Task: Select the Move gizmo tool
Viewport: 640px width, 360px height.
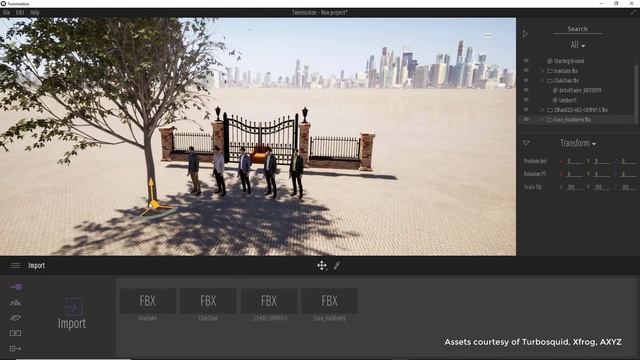Action: [322, 266]
